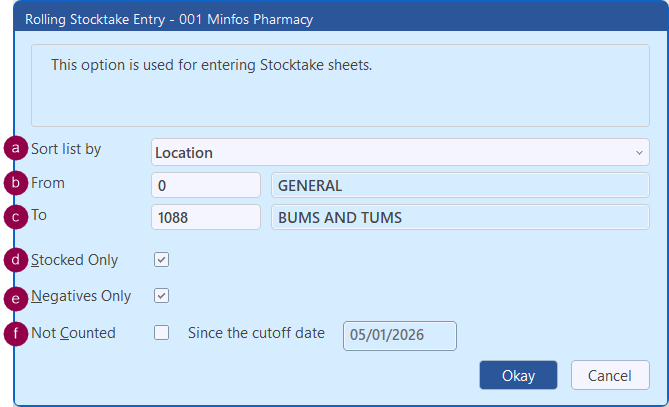Screen dimensions: 669x407
Task: Click the 'f' marker next to Not Counted
Action: tap(15, 333)
